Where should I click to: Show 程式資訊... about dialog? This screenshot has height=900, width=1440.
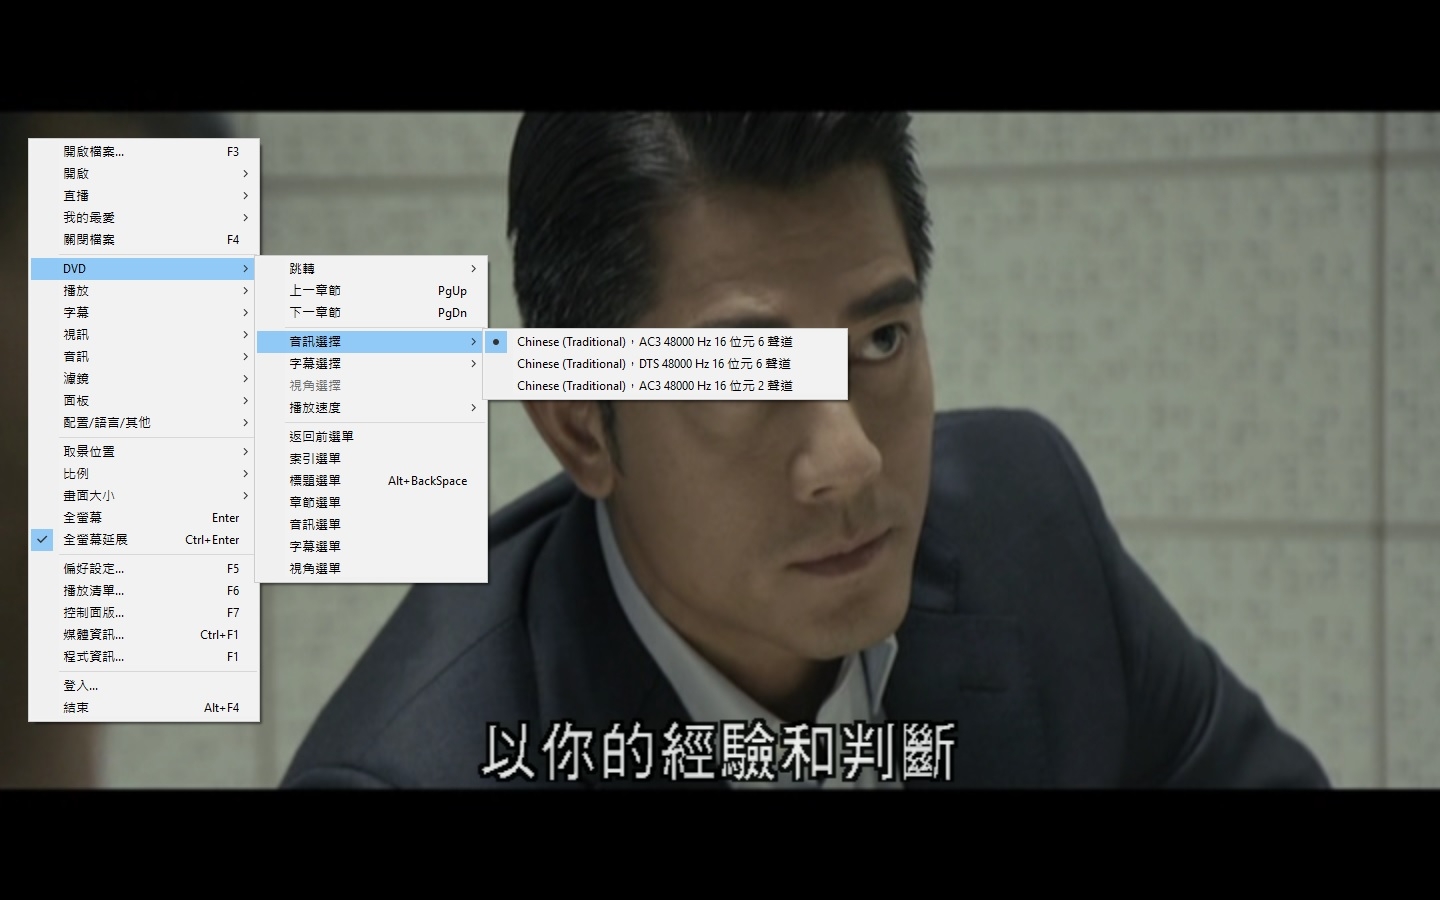(144, 657)
